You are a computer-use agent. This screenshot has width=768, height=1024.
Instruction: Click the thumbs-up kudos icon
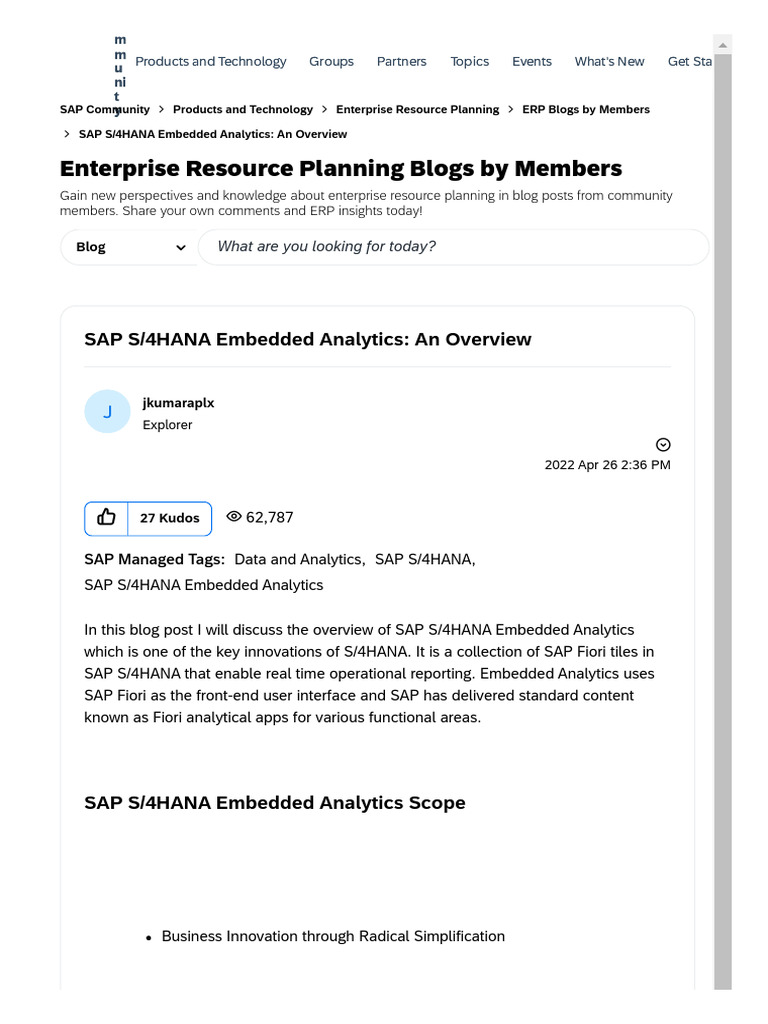pos(107,518)
